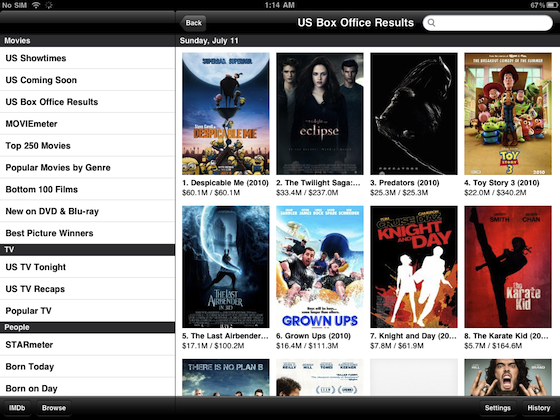Click '4. Toy Story 3 (2010)' title

point(502,183)
